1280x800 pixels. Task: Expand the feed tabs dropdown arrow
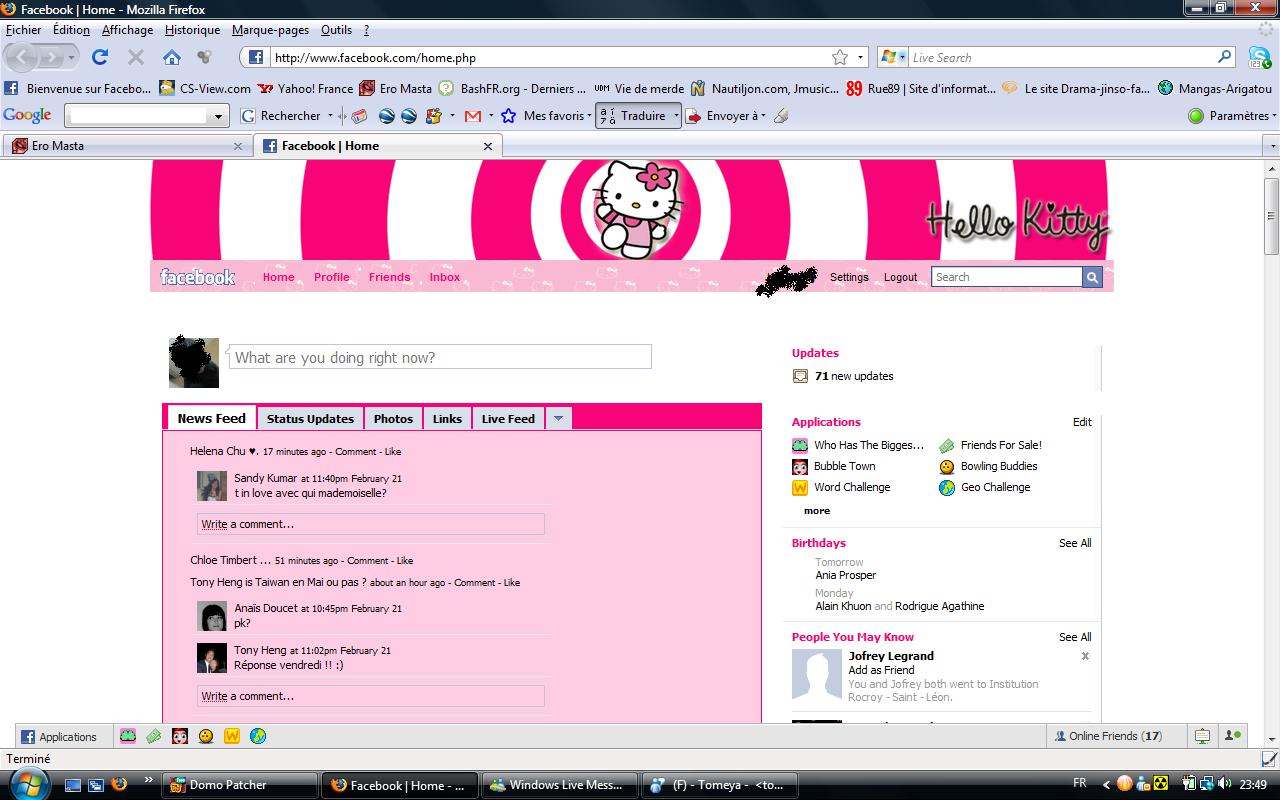tap(558, 419)
